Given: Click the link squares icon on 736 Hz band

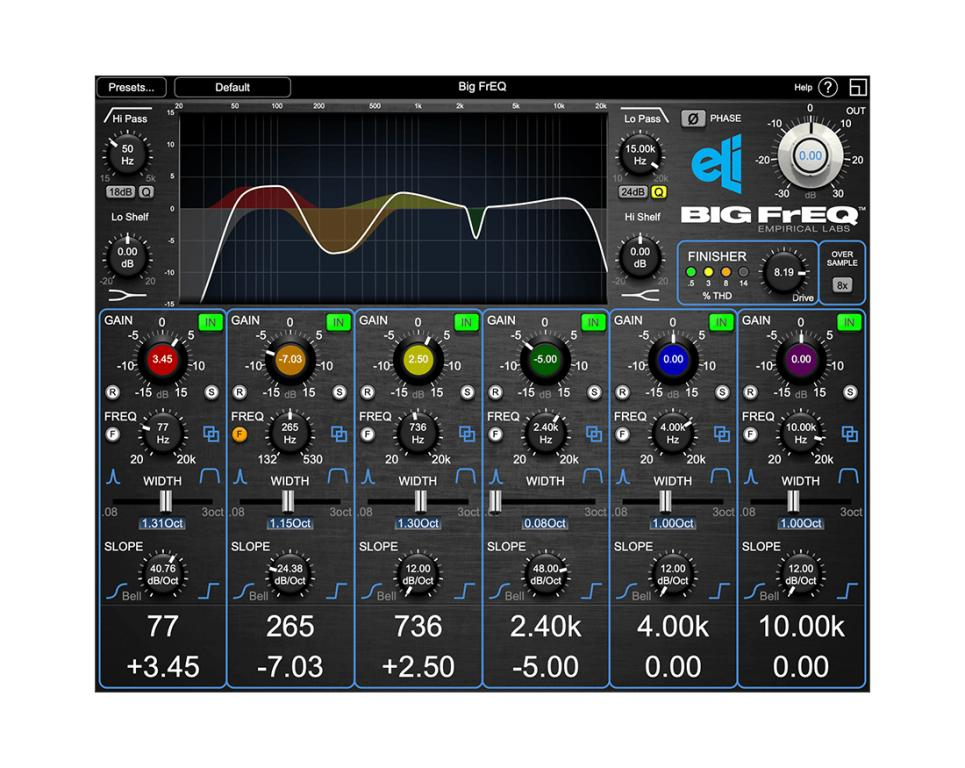Looking at the screenshot, I should pyautogui.click(x=467, y=434).
